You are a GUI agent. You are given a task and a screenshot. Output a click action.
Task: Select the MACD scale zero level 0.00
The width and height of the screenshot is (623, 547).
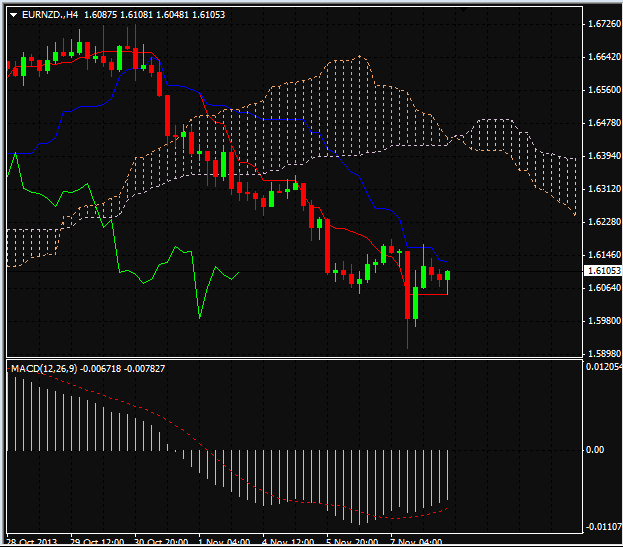[595, 450]
